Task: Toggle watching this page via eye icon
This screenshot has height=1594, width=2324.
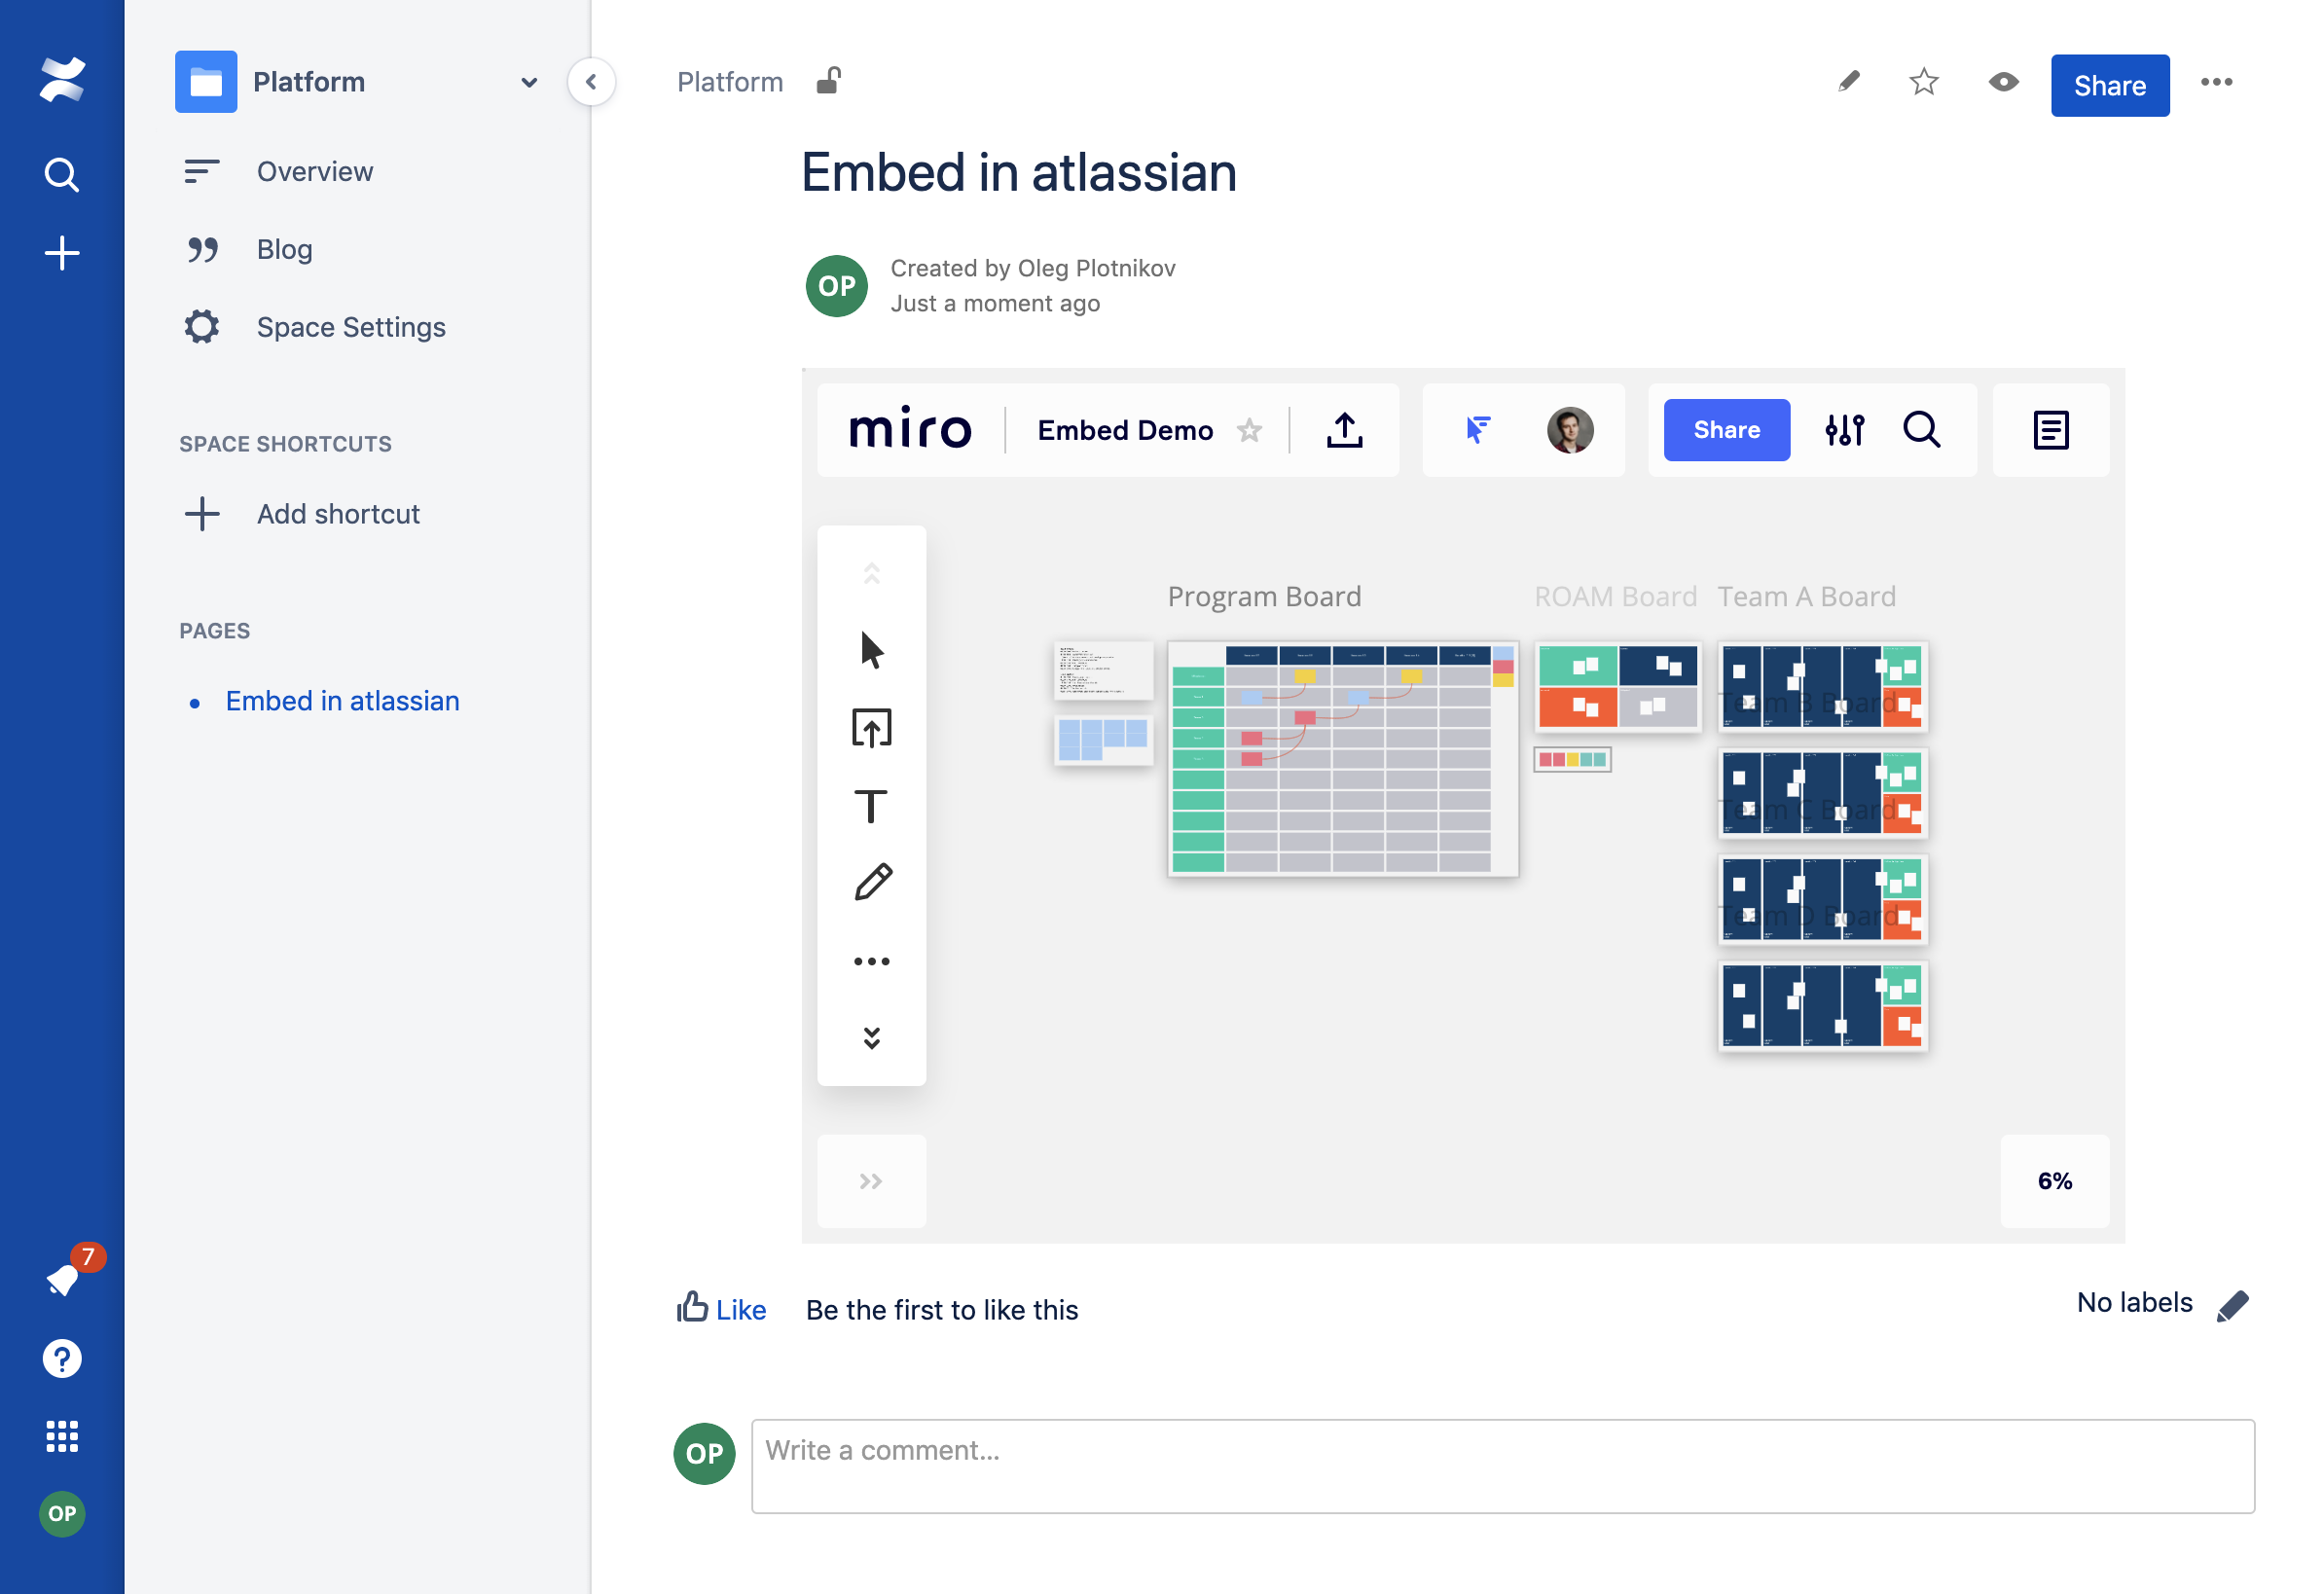Action: (x=2002, y=82)
